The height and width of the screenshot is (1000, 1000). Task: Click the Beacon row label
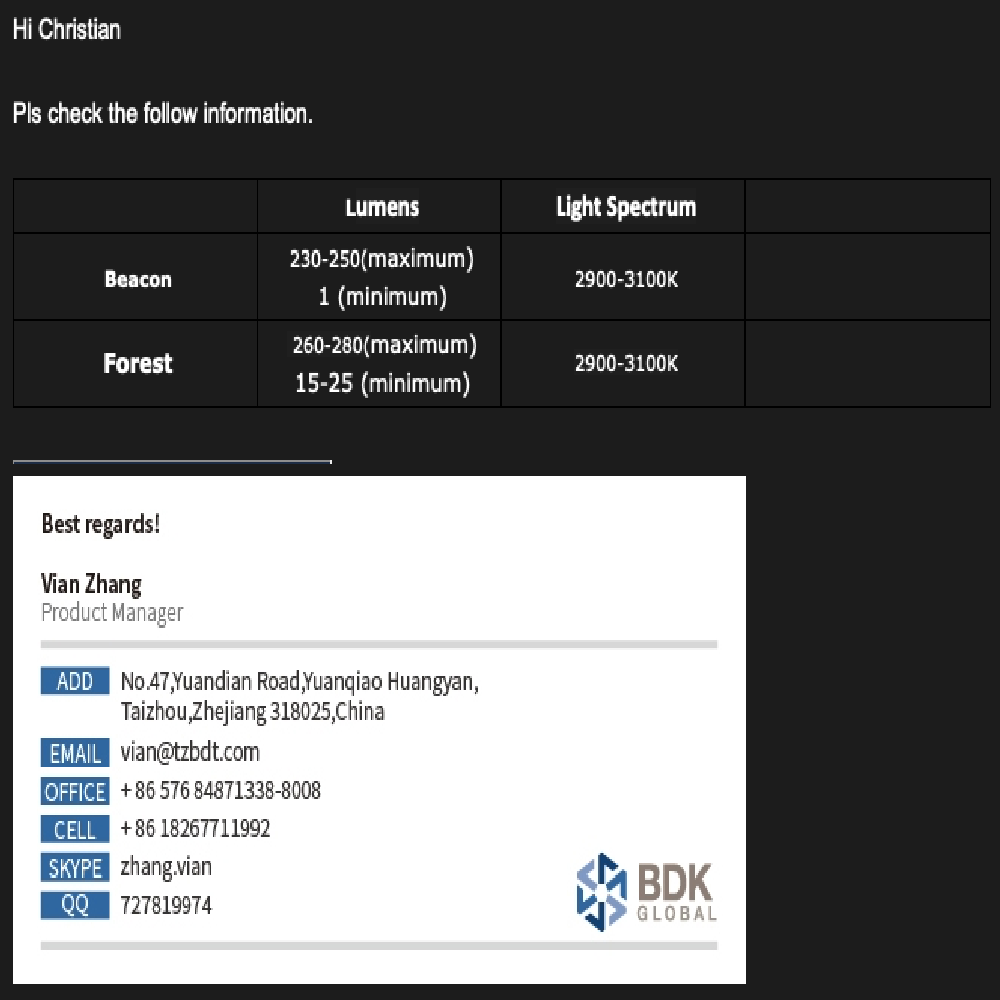coord(138,280)
